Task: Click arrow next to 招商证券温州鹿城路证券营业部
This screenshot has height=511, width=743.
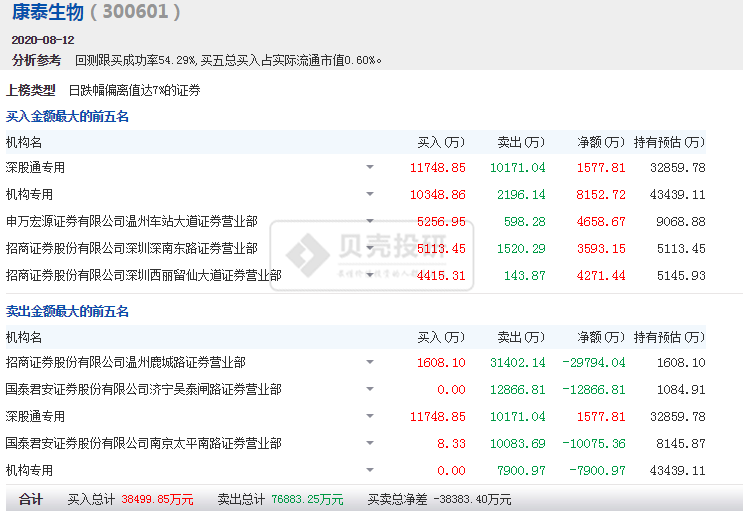Action: (x=370, y=362)
